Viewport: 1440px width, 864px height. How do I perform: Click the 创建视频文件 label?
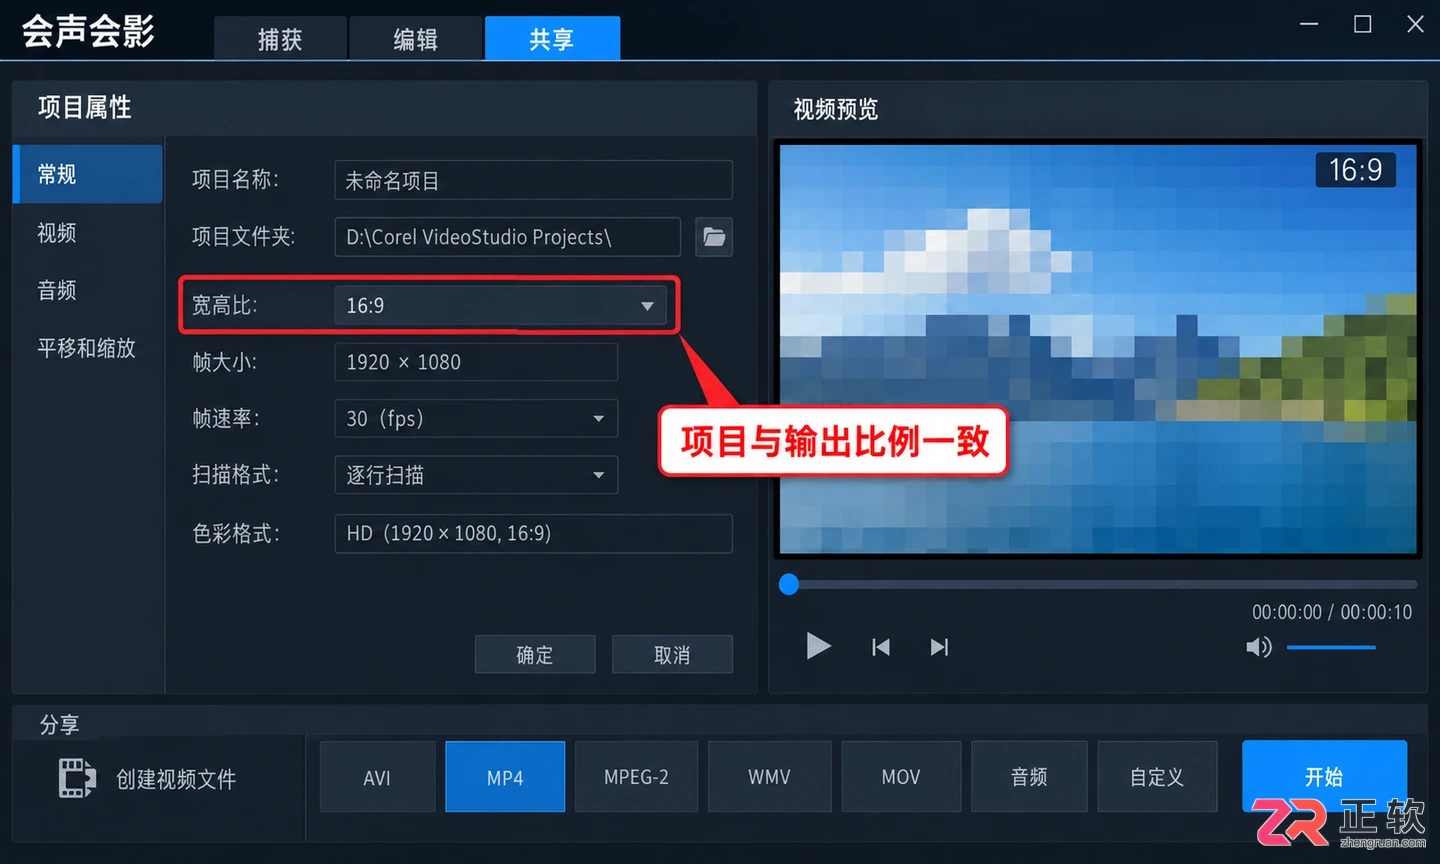tap(176, 779)
